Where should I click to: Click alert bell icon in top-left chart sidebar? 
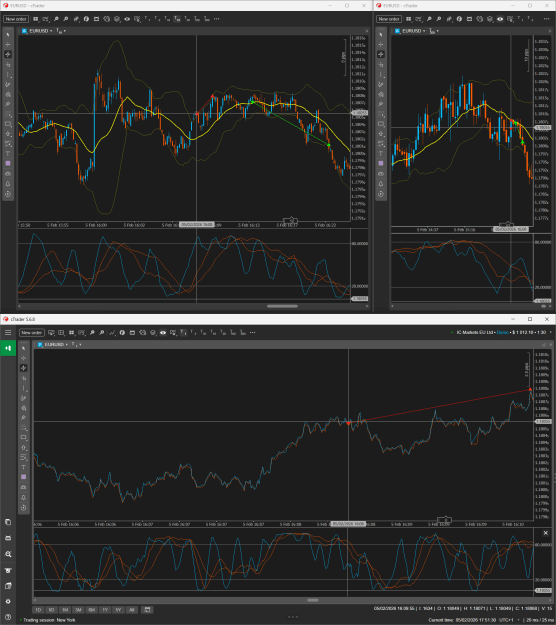point(8,184)
